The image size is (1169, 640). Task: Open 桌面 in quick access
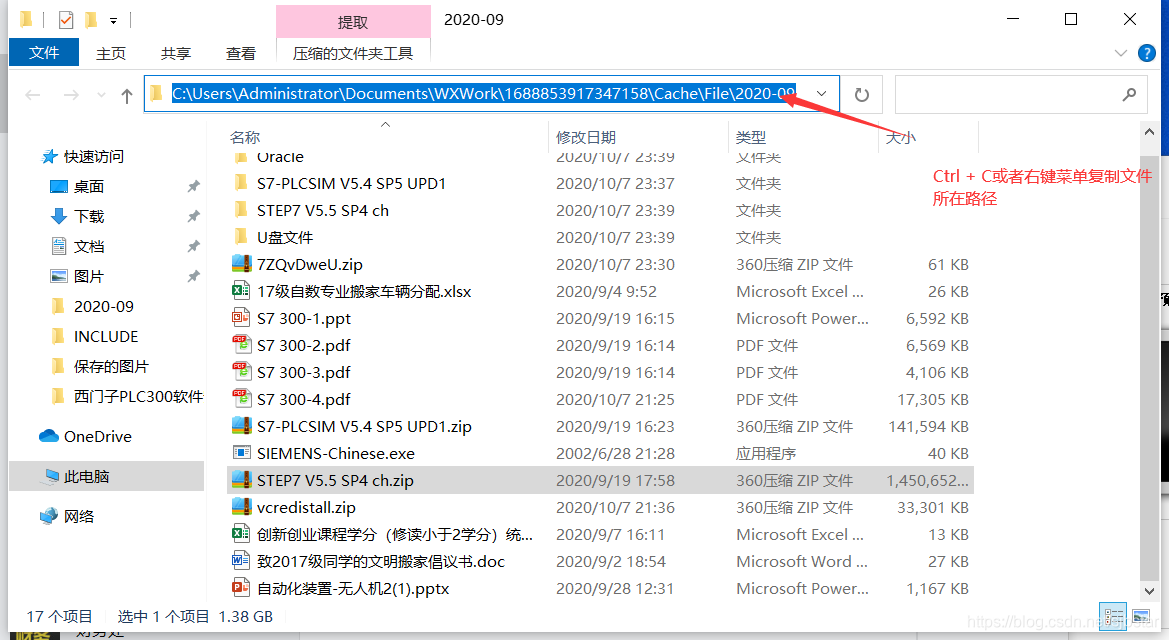[89, 186]
